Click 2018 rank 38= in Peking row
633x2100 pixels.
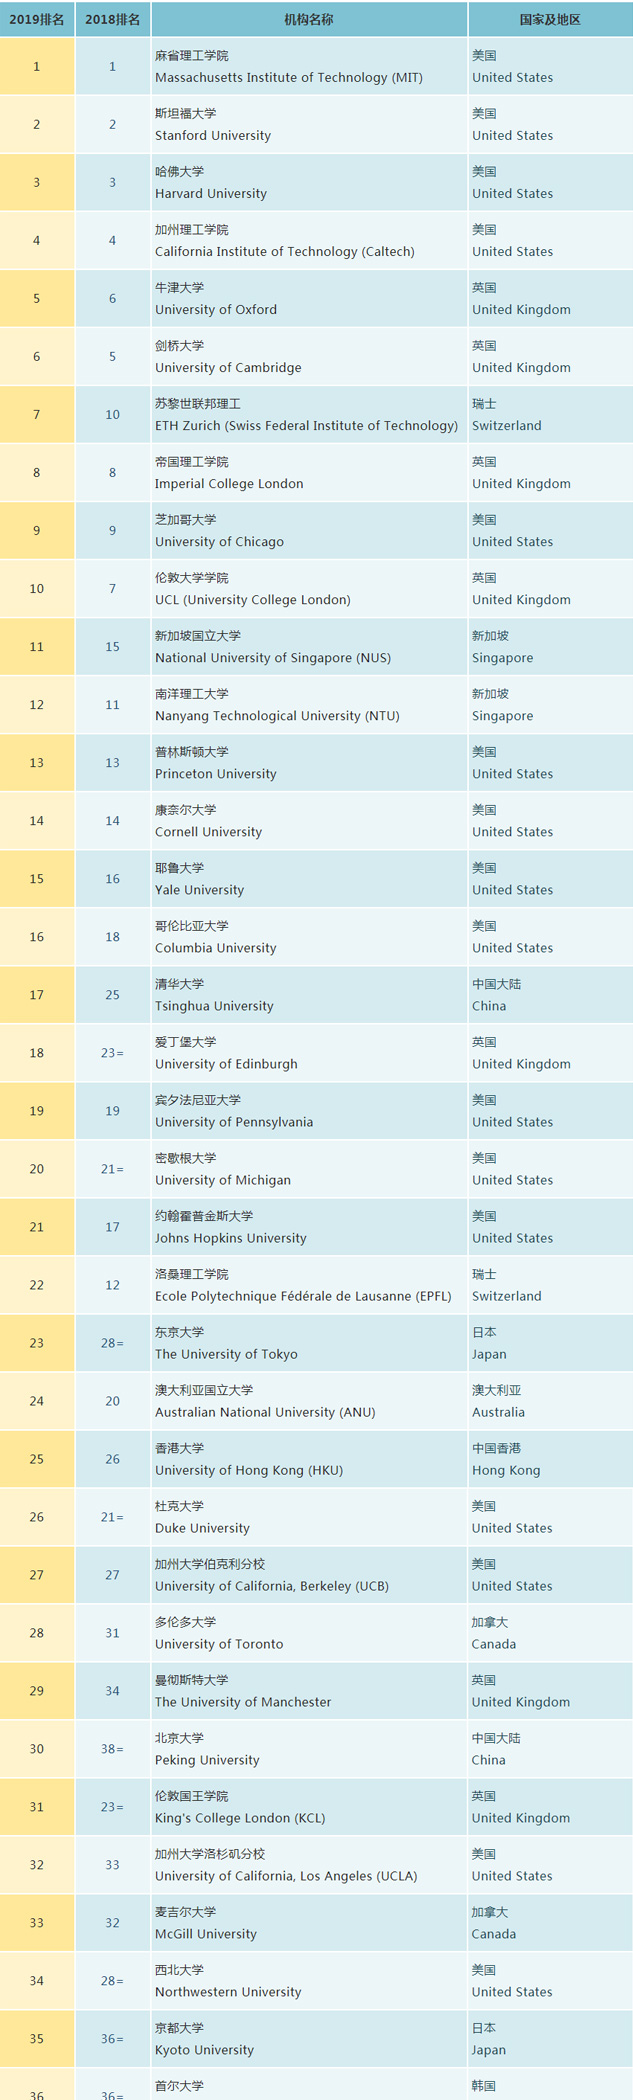(x=113, y=1749)
